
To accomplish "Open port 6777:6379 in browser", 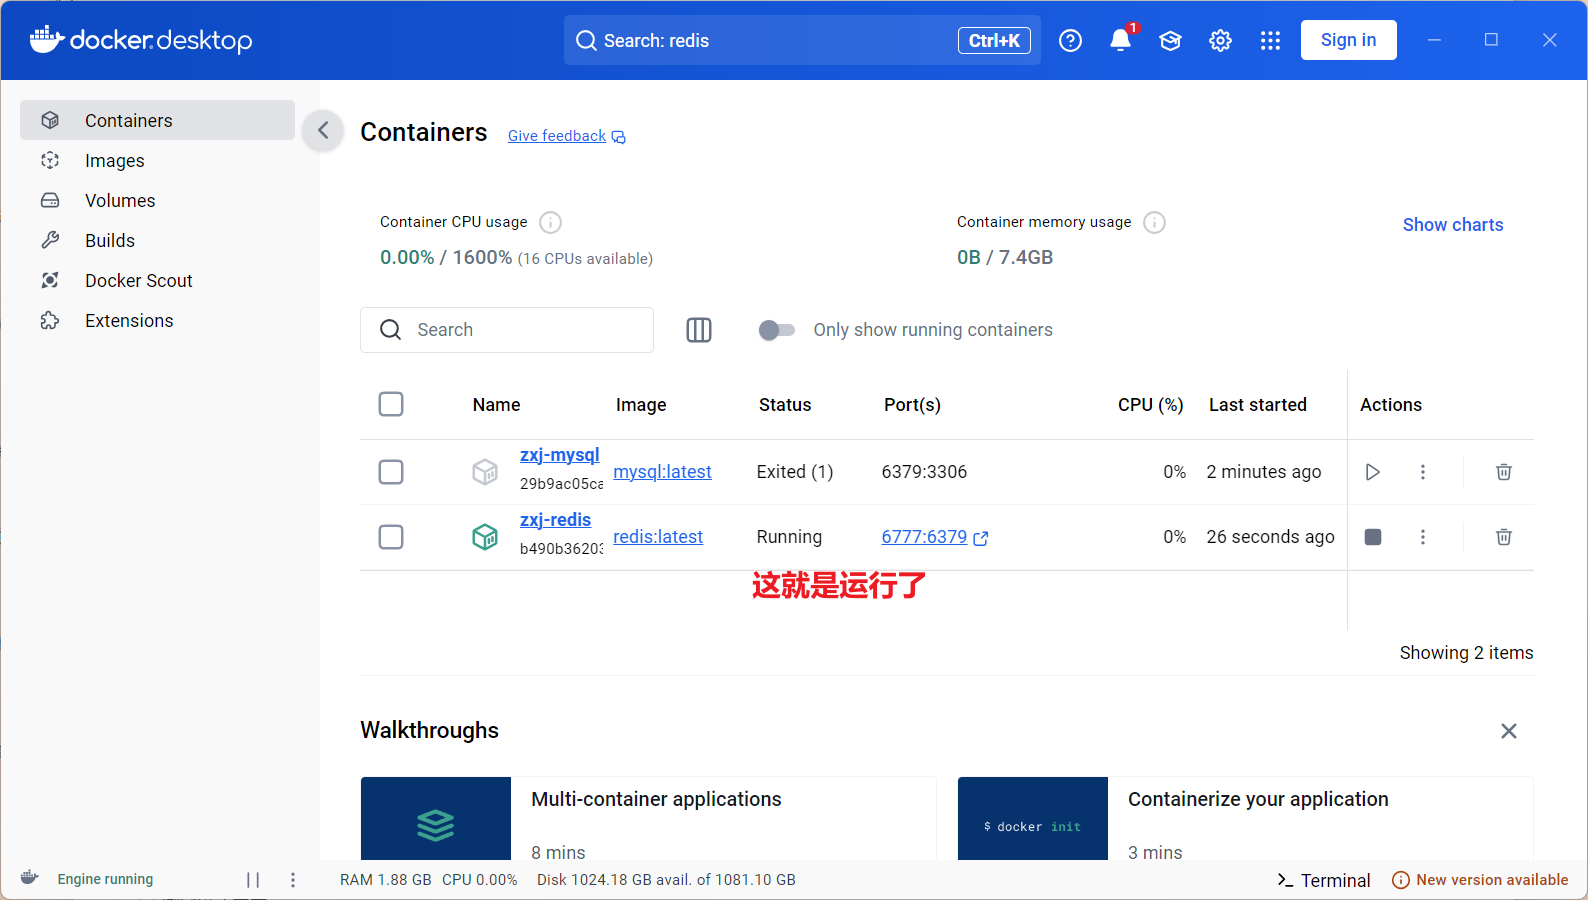I will click(934, 537).
